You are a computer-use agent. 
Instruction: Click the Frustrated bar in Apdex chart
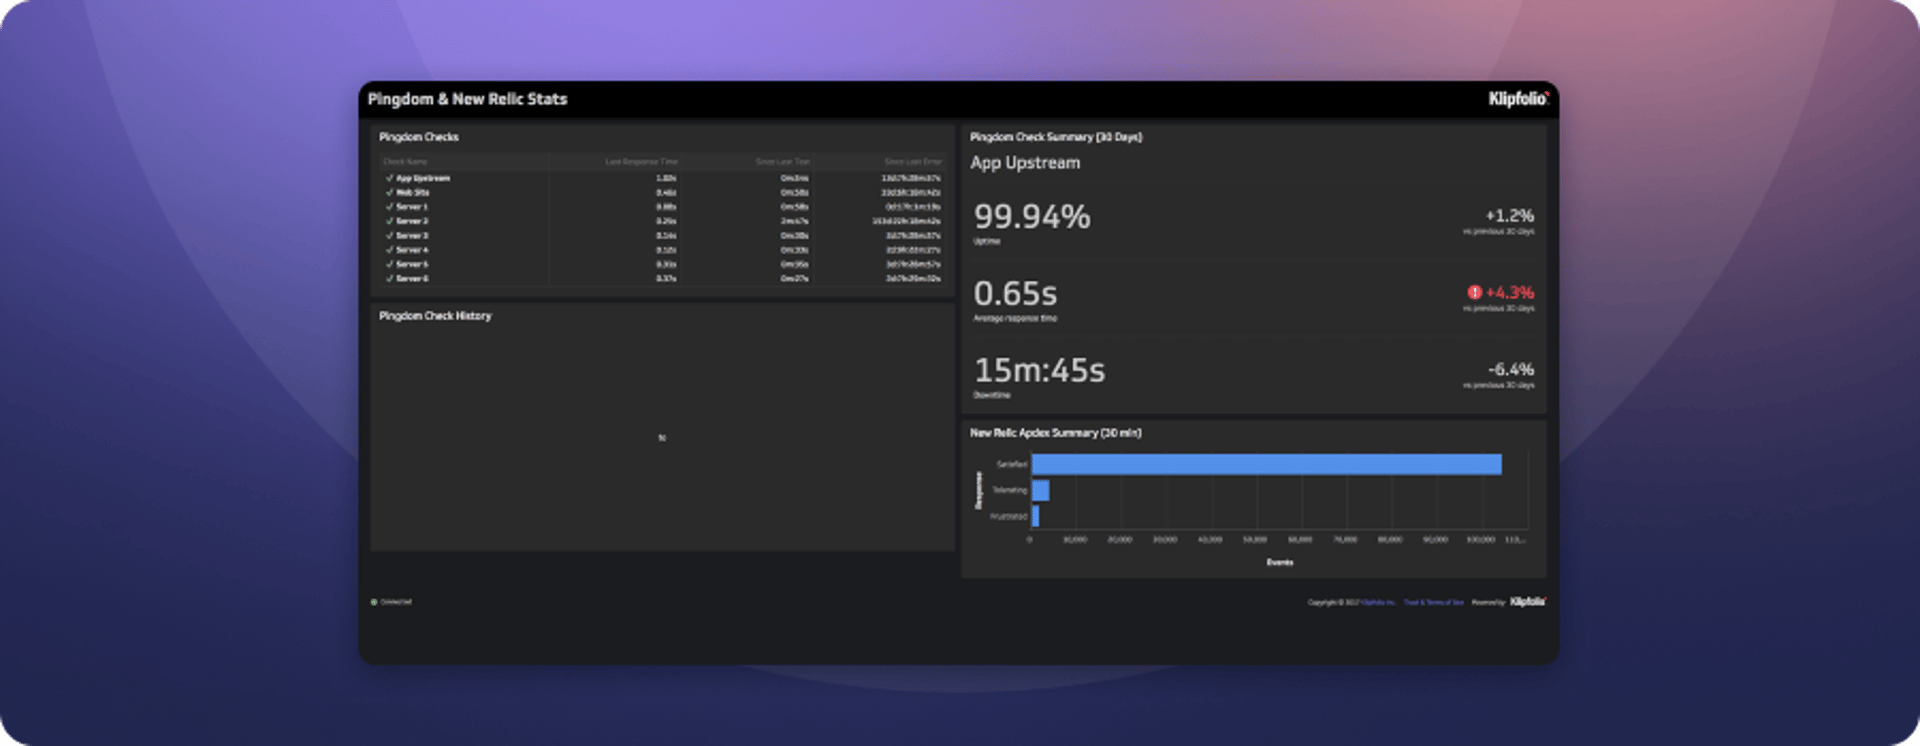point(1035,516)
